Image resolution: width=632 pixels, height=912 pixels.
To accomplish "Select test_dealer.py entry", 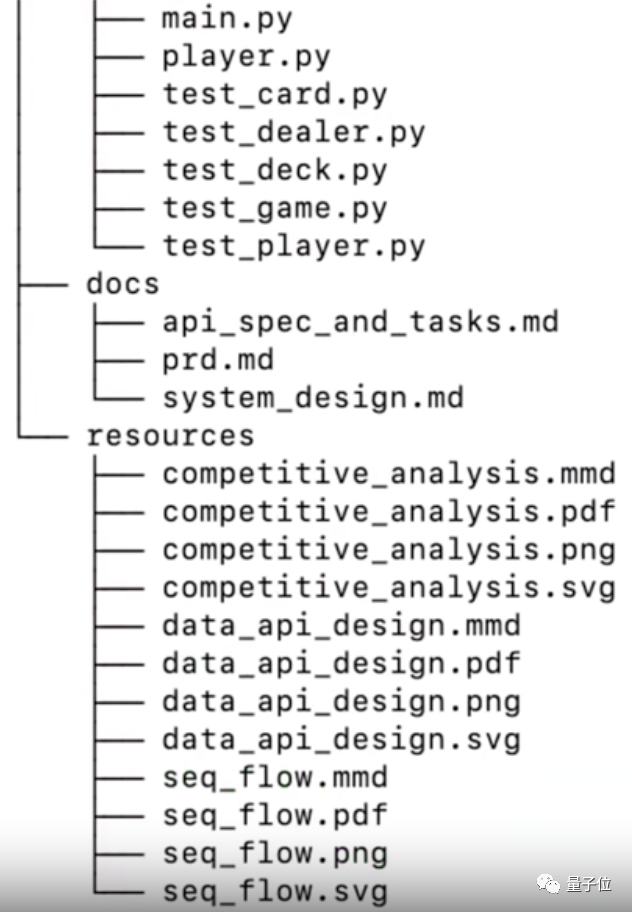I will (x=294, y=133).
